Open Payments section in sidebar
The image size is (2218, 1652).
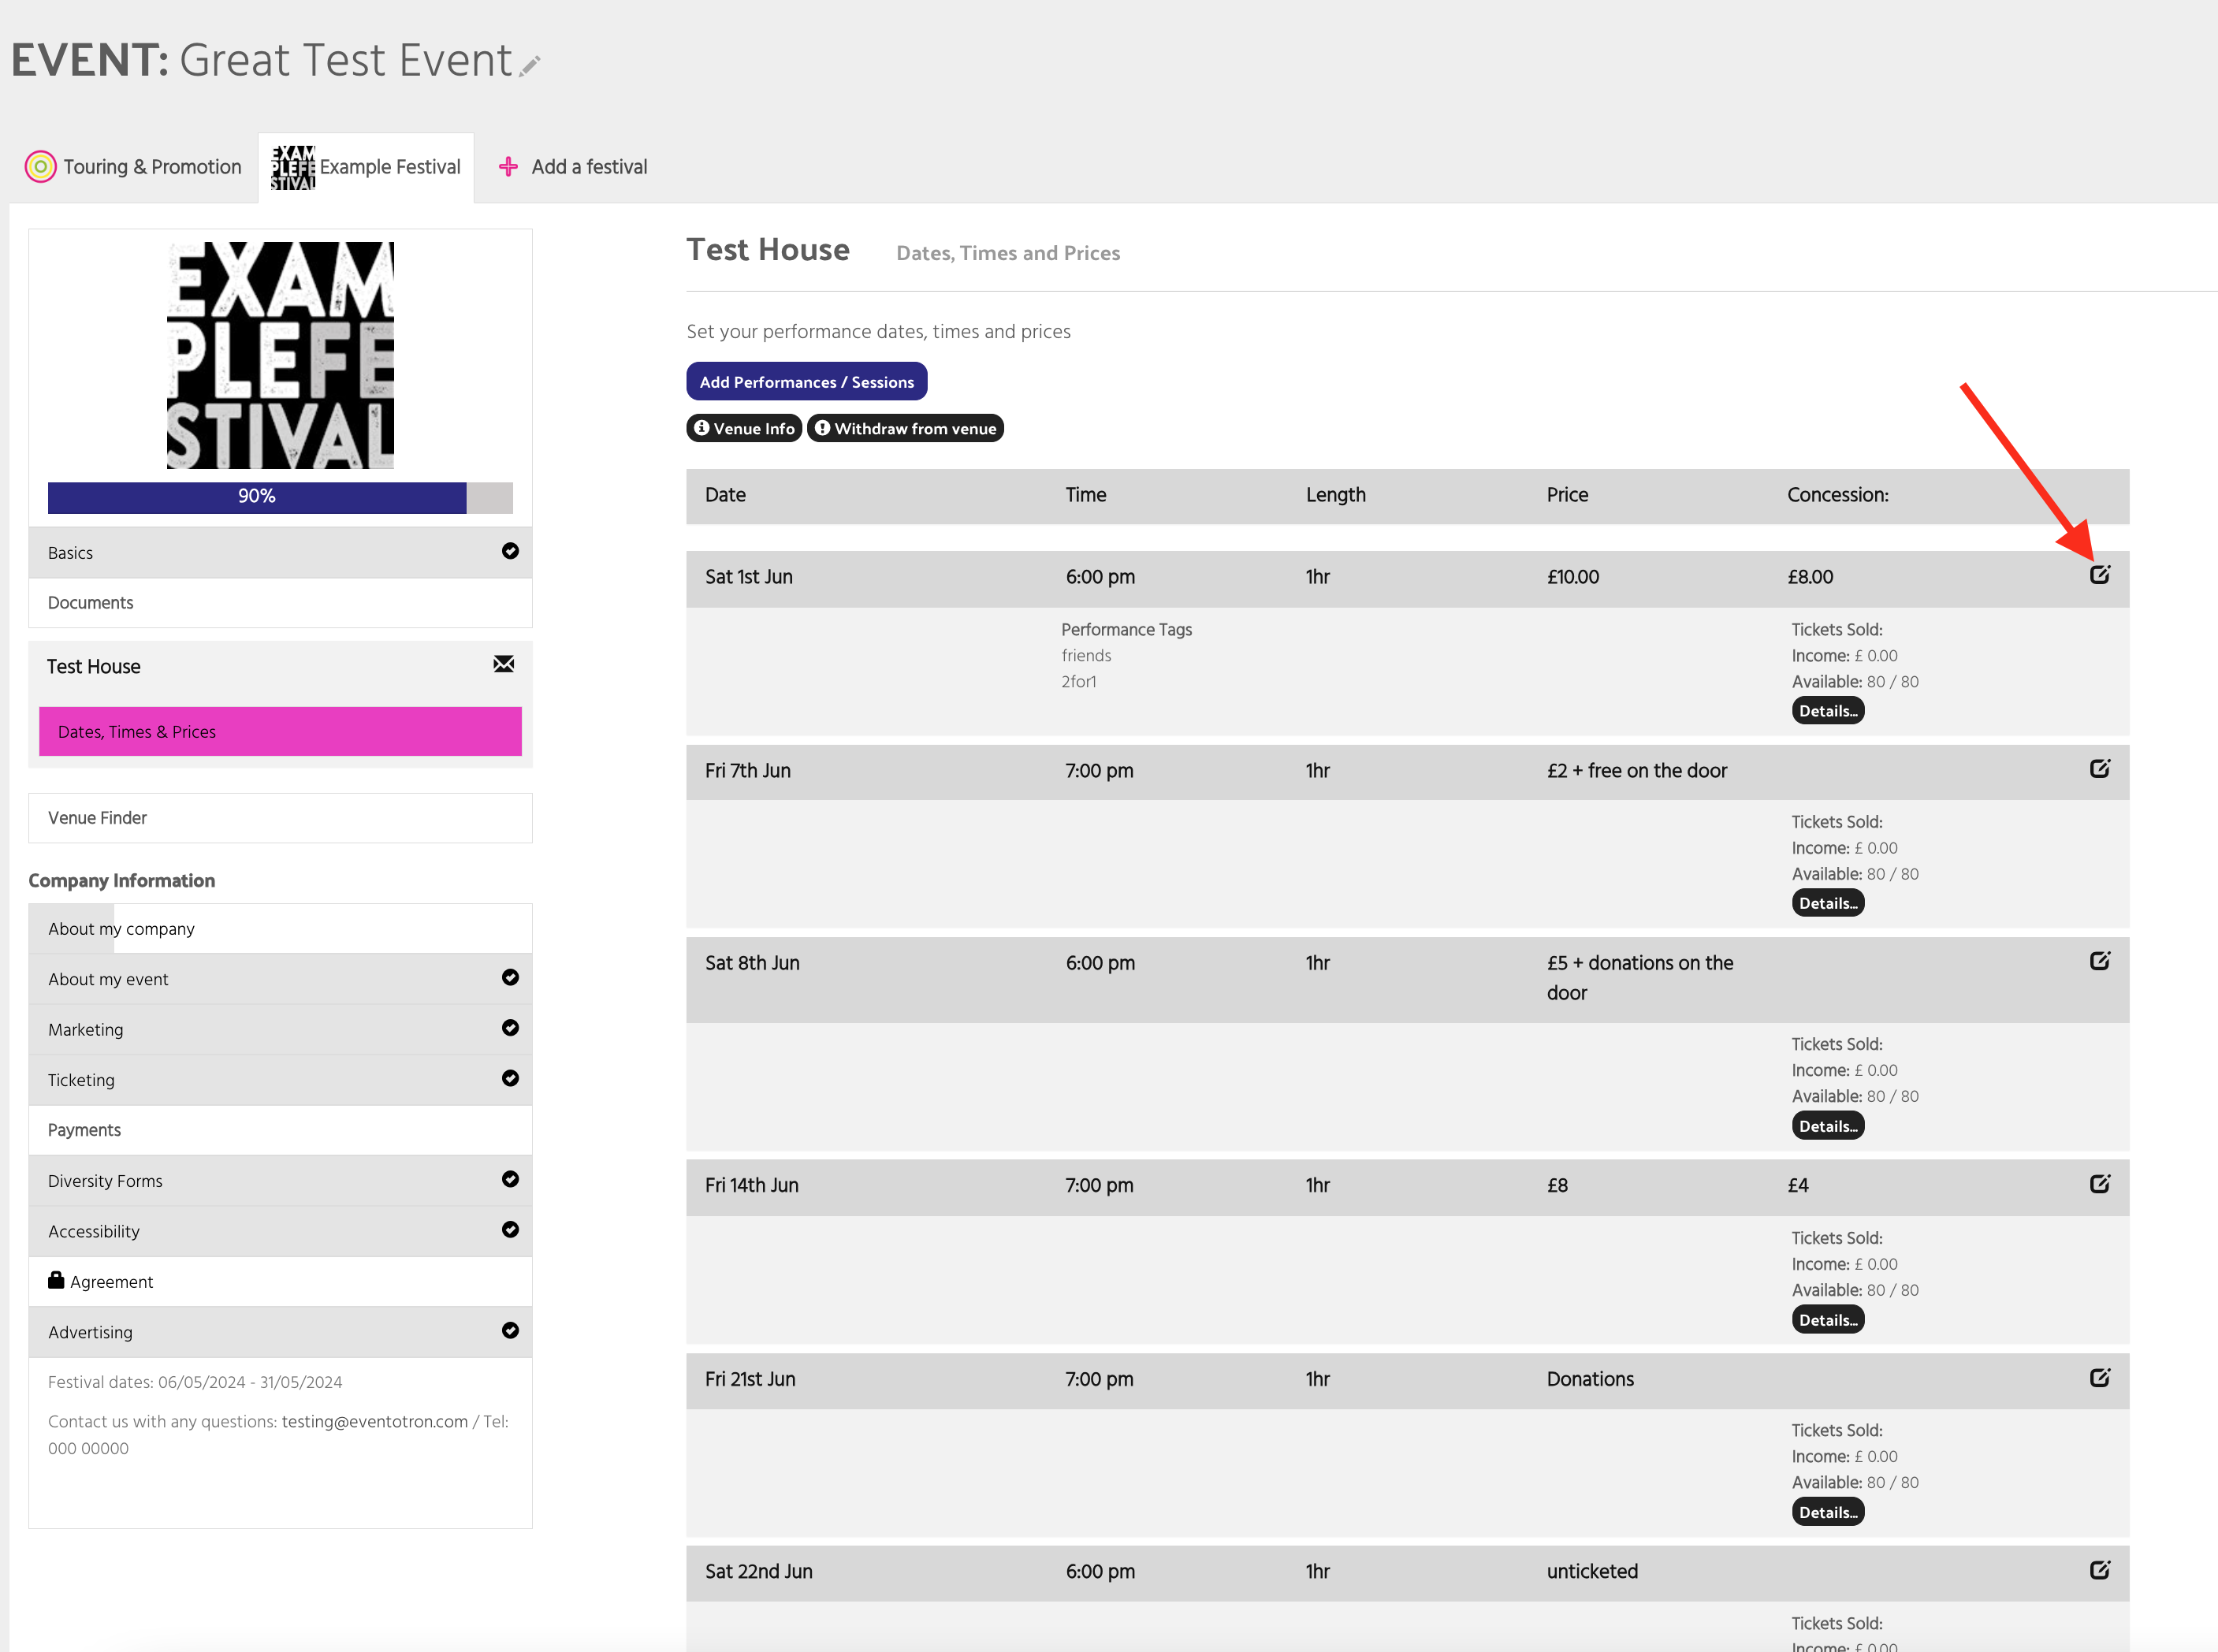(280, 1130)
